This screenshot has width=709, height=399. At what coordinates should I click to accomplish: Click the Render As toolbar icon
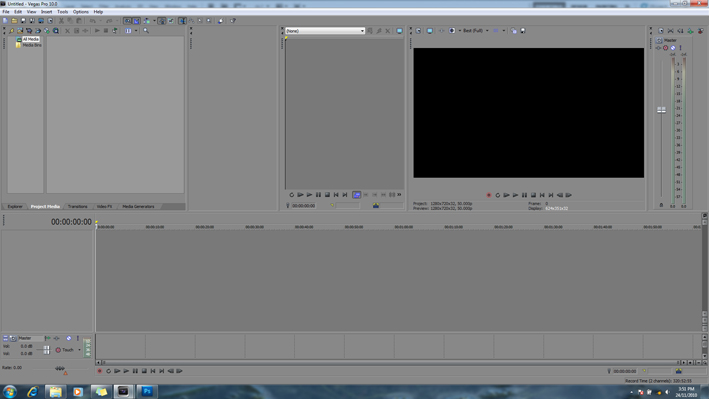click(41, 21)
